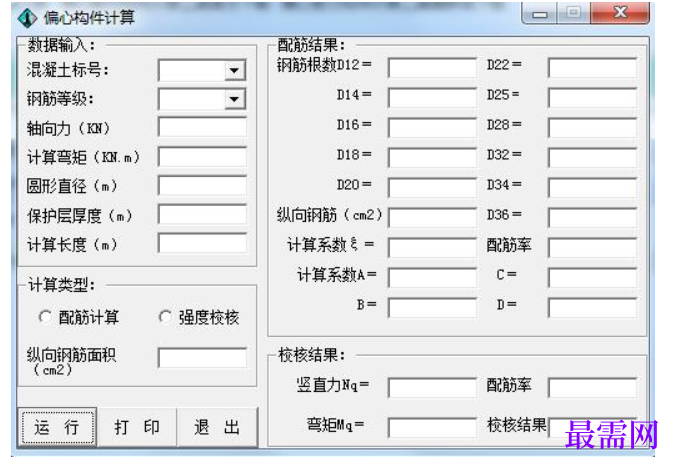Click the 钢筋根数D12 result field
The width and height of the screenshot is (677, 466).
coord(433,68)
